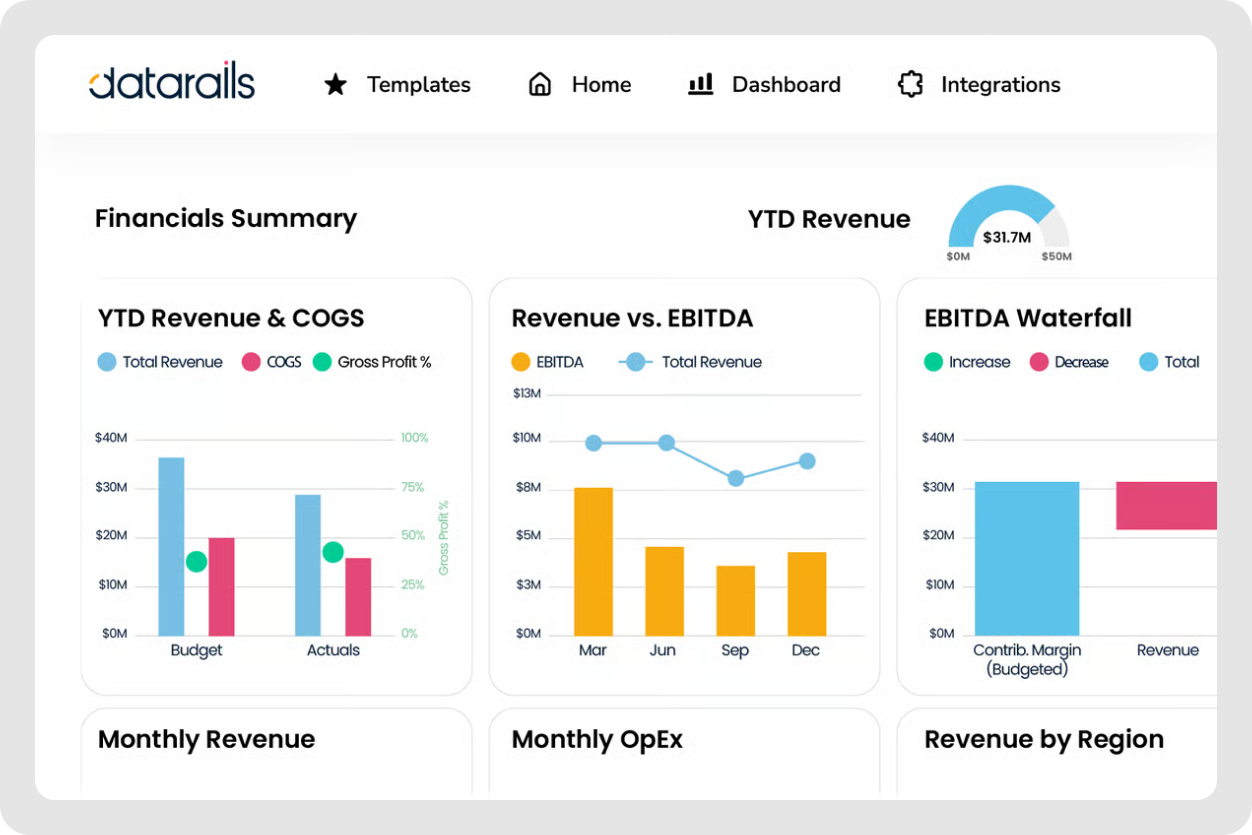
Task: Hide the COGS series via its legend
Action: pyautogui.click(x=271, y=362)
